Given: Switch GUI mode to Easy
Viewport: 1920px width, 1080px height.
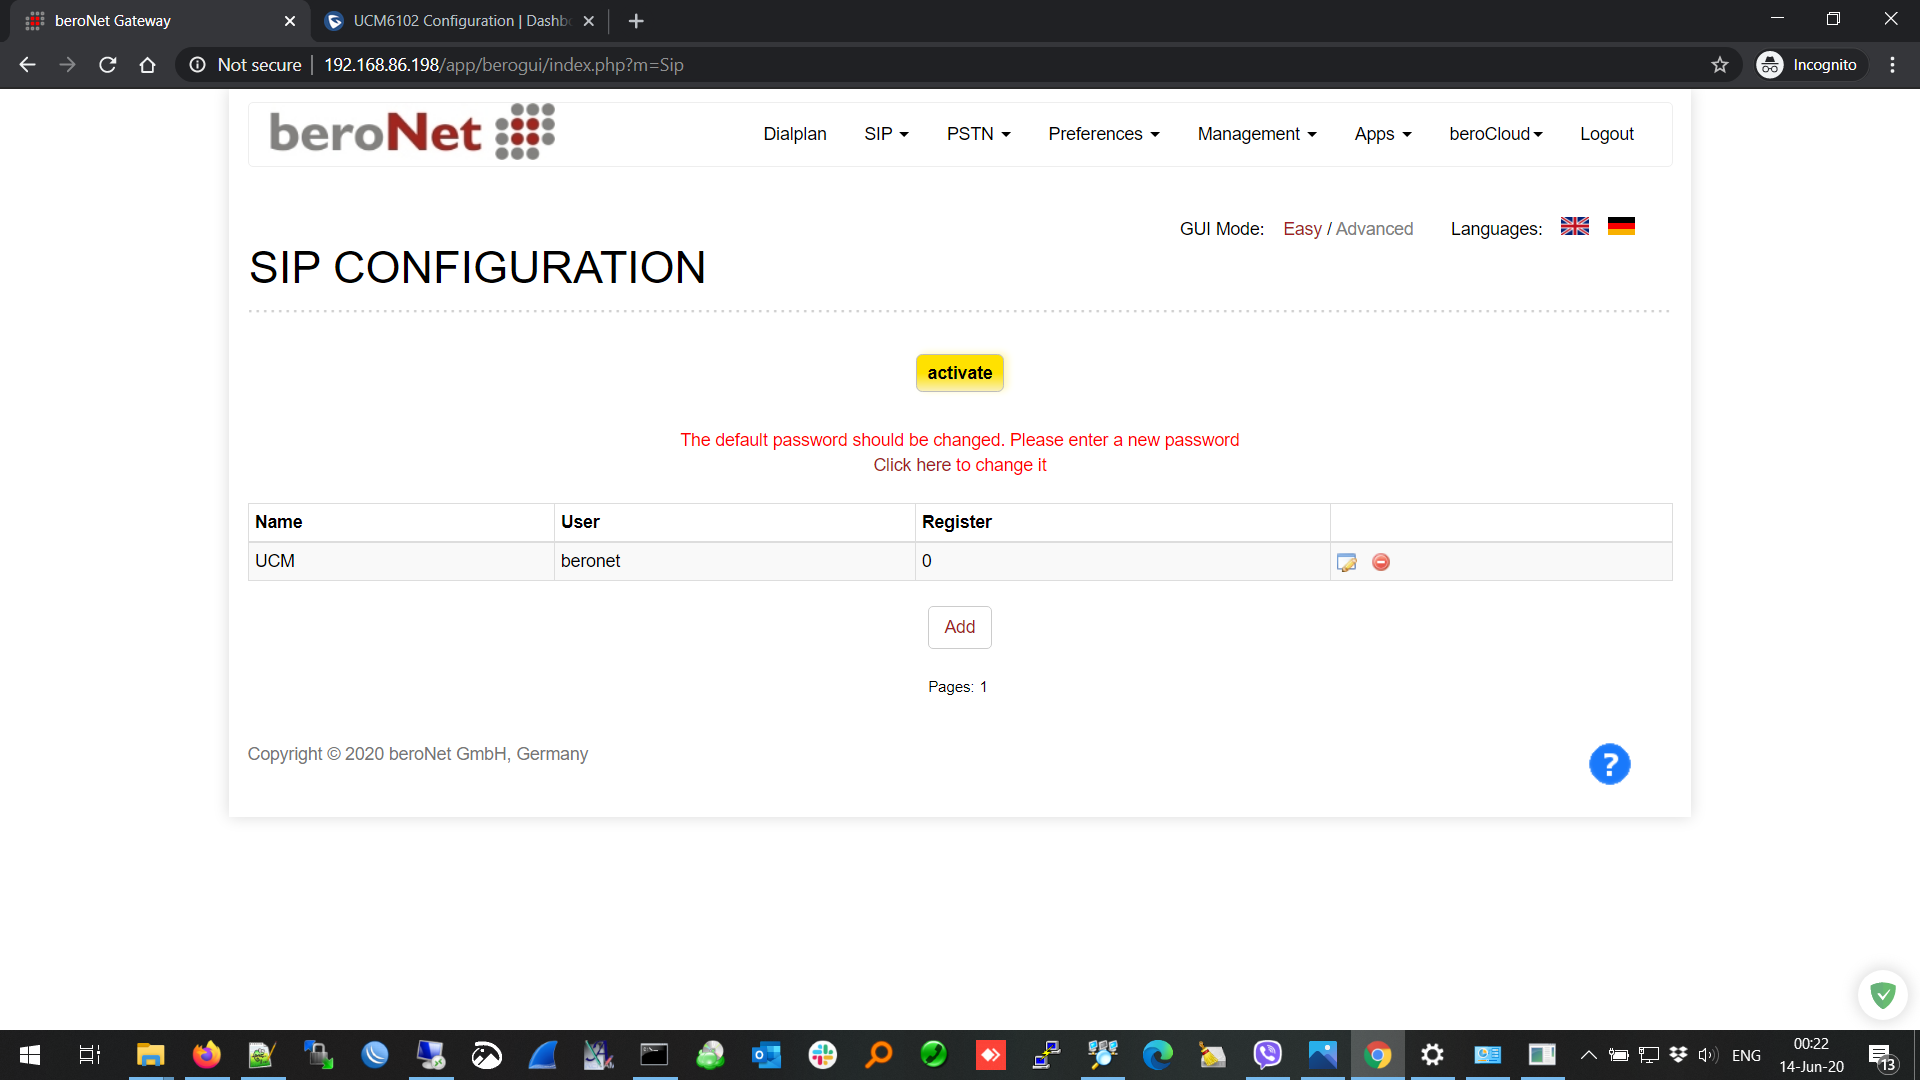Looking at the screenshot, I should pyautogui.click(x=1302, y=229).
